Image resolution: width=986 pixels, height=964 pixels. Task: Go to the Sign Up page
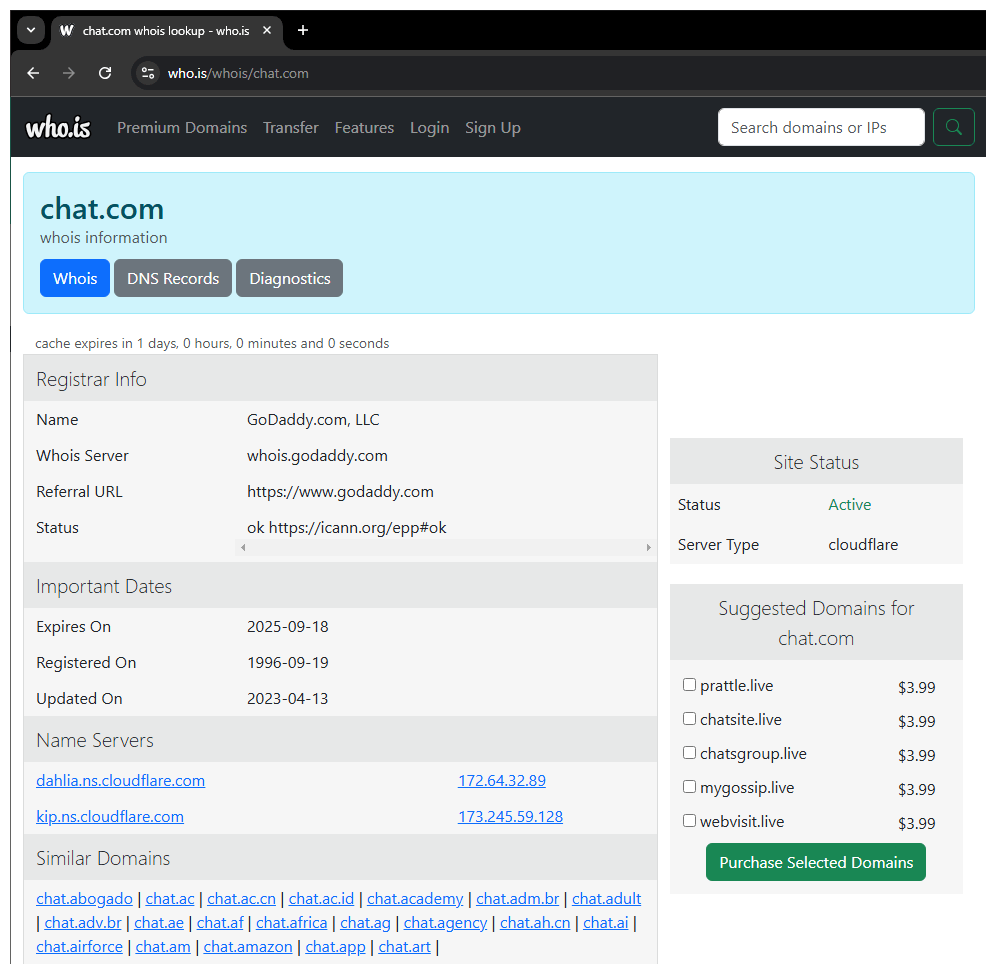tap(492, 128)
